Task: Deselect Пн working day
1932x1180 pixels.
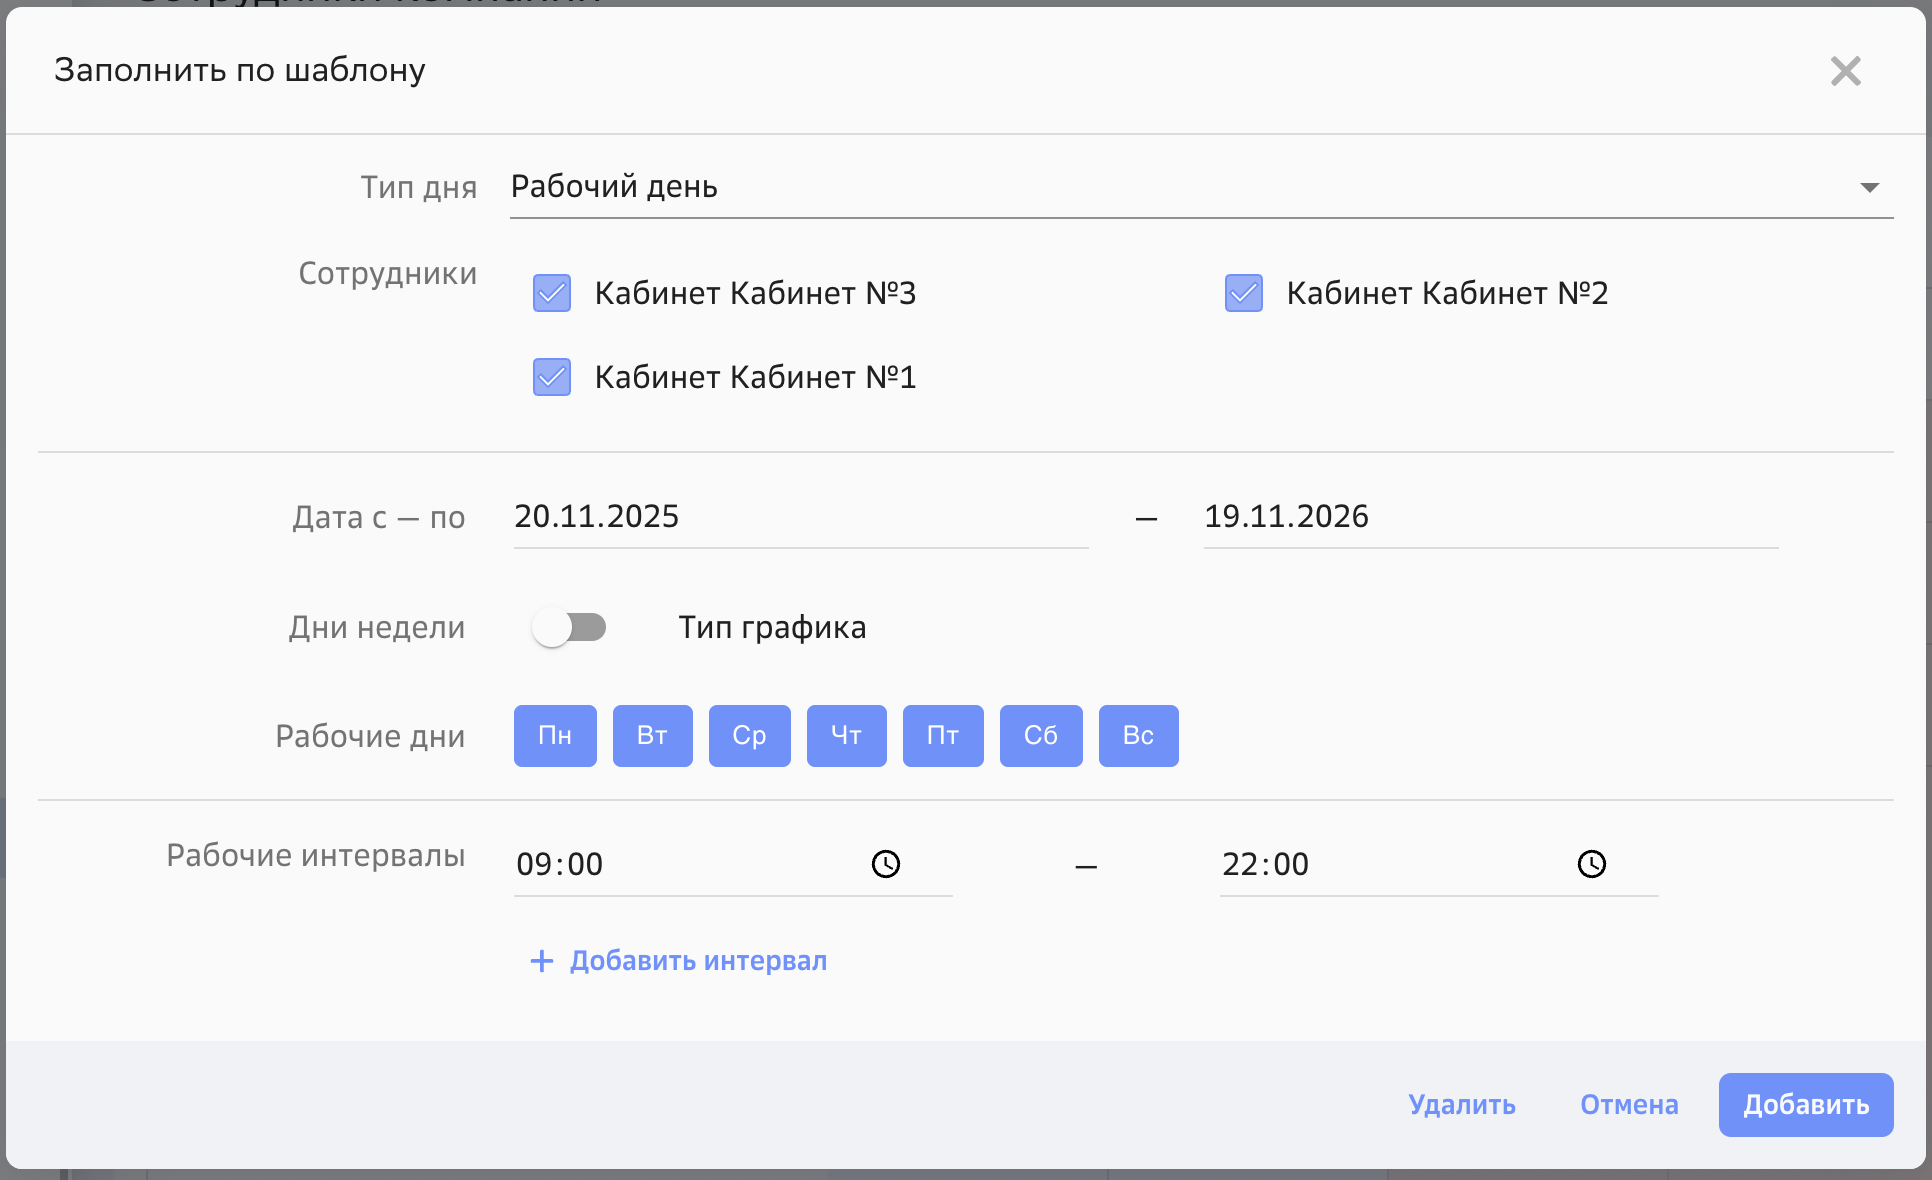Action: [x=555, y=735]
